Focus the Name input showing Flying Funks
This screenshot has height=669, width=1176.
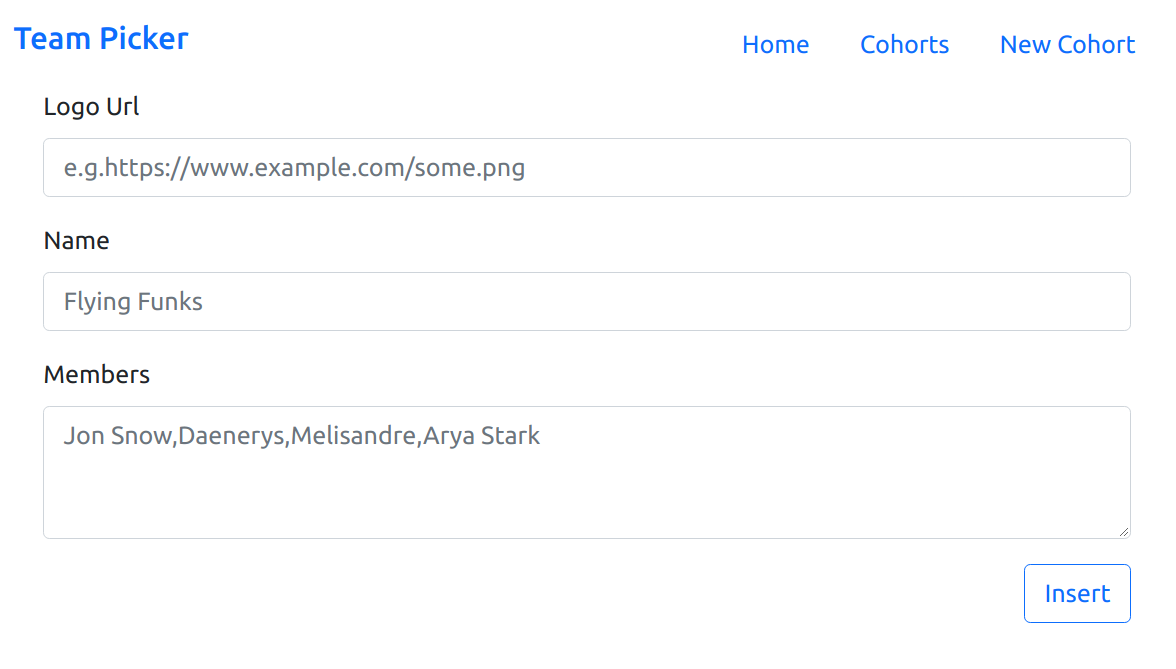tap(586, 301)
